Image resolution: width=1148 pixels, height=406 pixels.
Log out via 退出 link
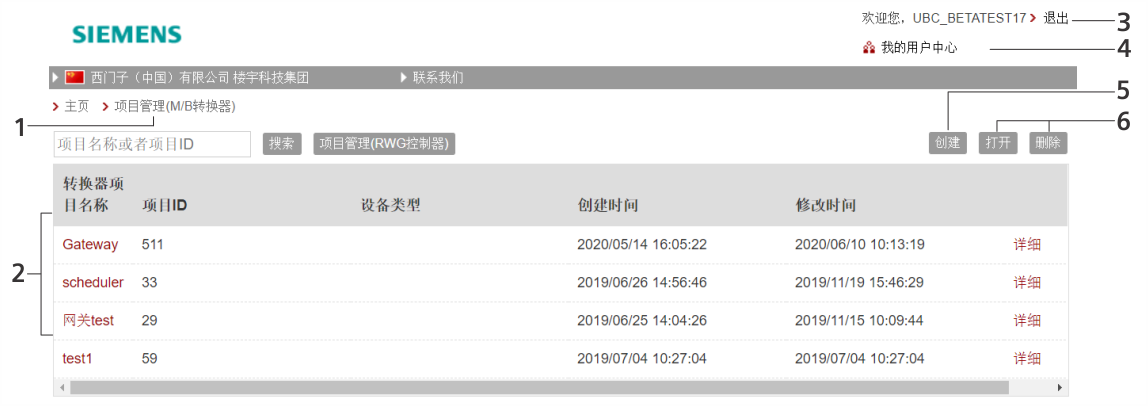(x=1056, y=18)
